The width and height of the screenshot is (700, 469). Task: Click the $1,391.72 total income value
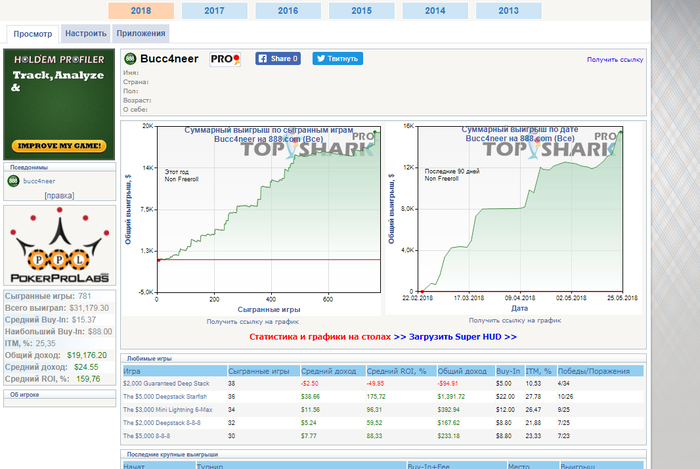(451, 396)
